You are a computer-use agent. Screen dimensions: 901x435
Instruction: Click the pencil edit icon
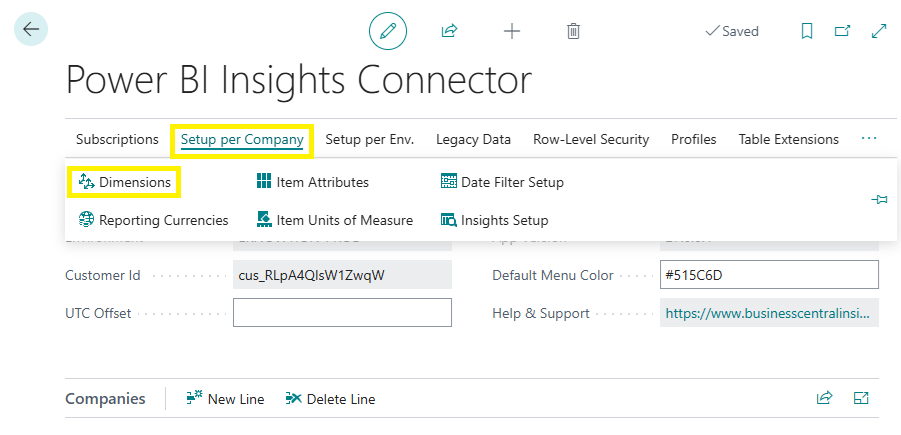pos(388,31)
